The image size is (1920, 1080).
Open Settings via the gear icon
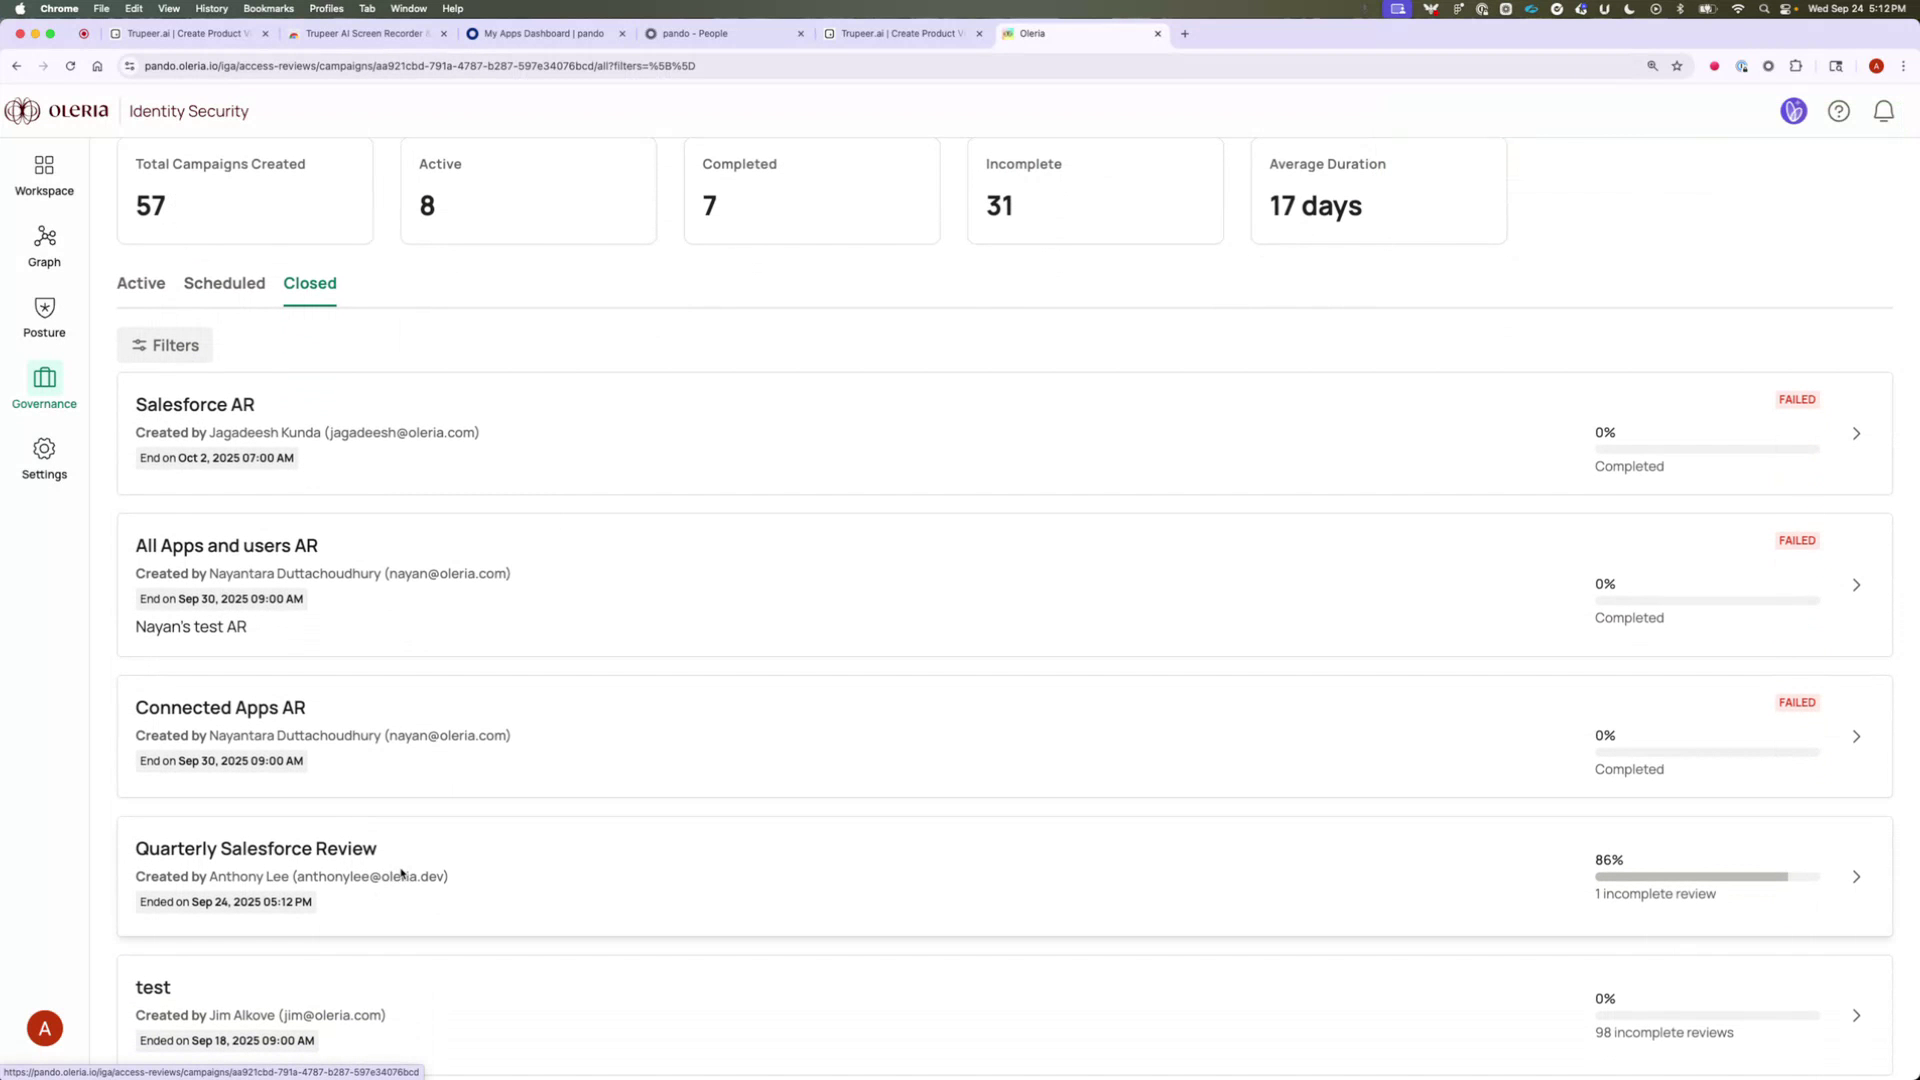click(x=44, y=454)
